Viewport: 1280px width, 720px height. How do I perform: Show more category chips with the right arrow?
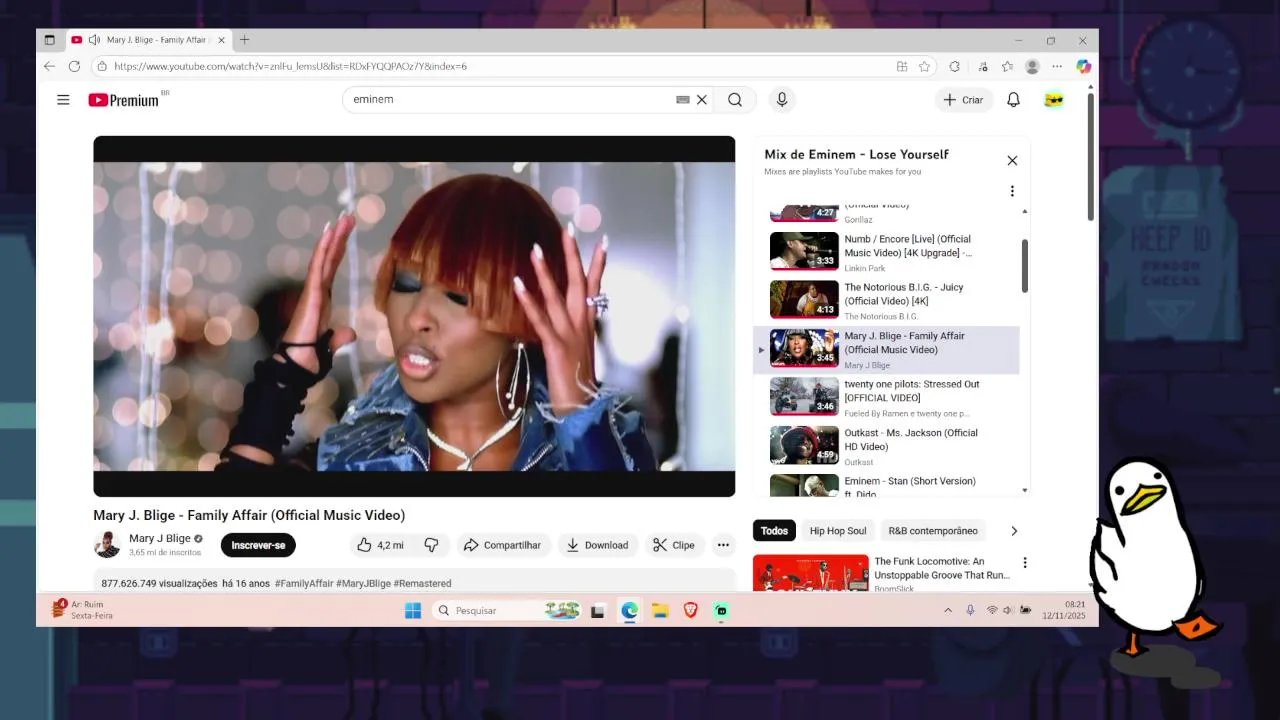[x=1014, y=531]
